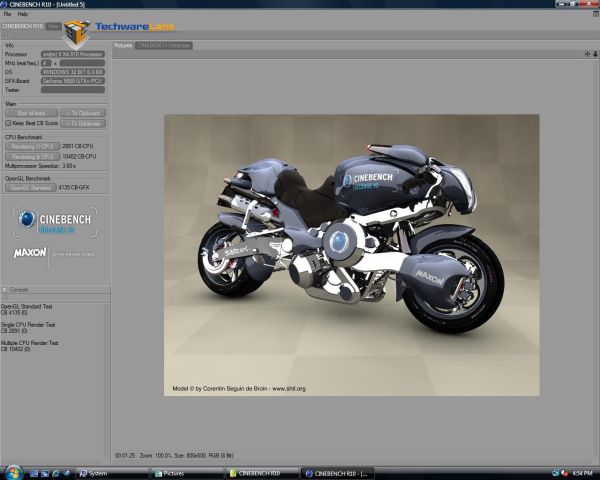Click the CINEBENCH logo in the side panel
The width and height of the screenshot is (600, 480).
pos(55,222)
